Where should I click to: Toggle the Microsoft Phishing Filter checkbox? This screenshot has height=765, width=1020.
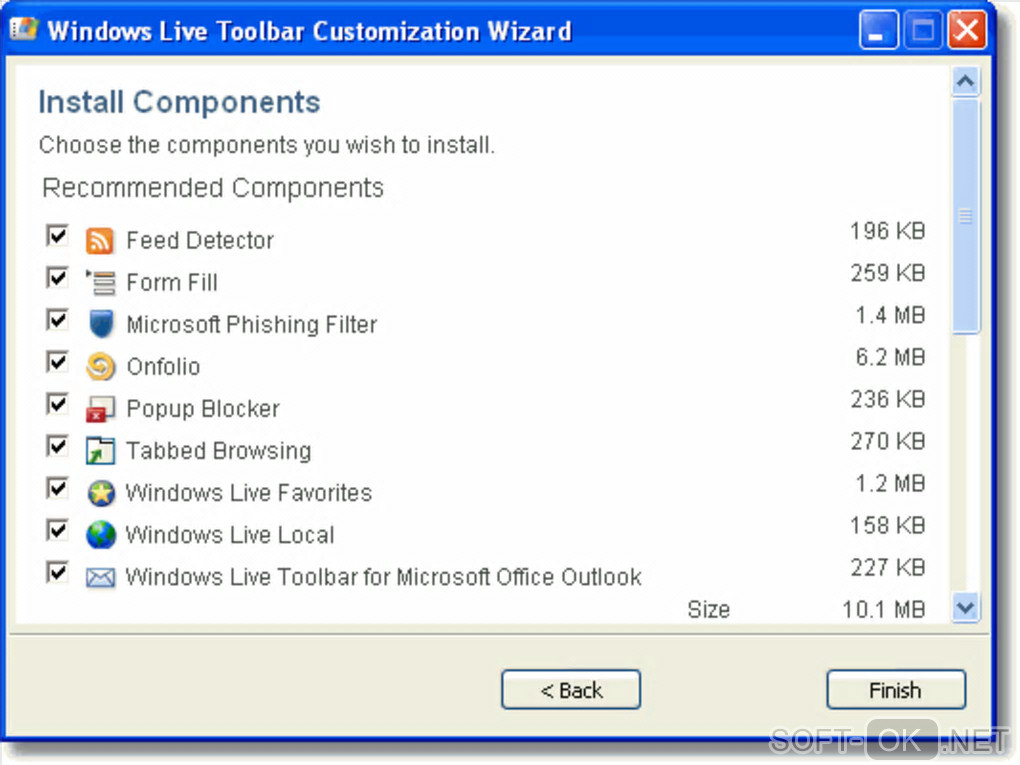(57, 319)
